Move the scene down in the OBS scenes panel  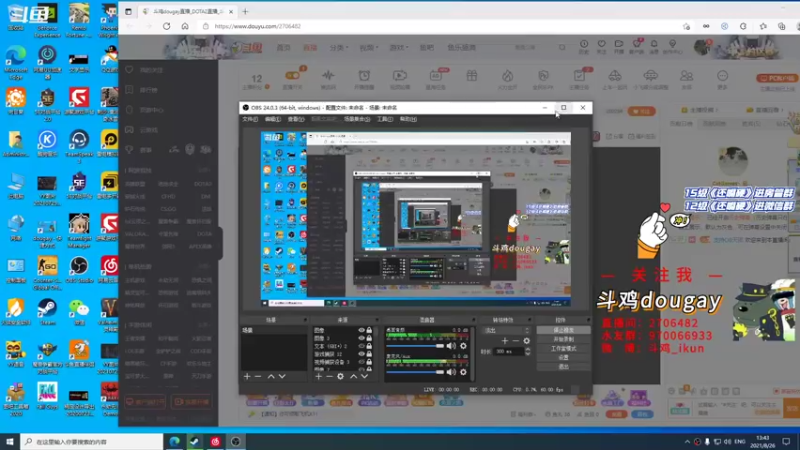click(282, 377)
